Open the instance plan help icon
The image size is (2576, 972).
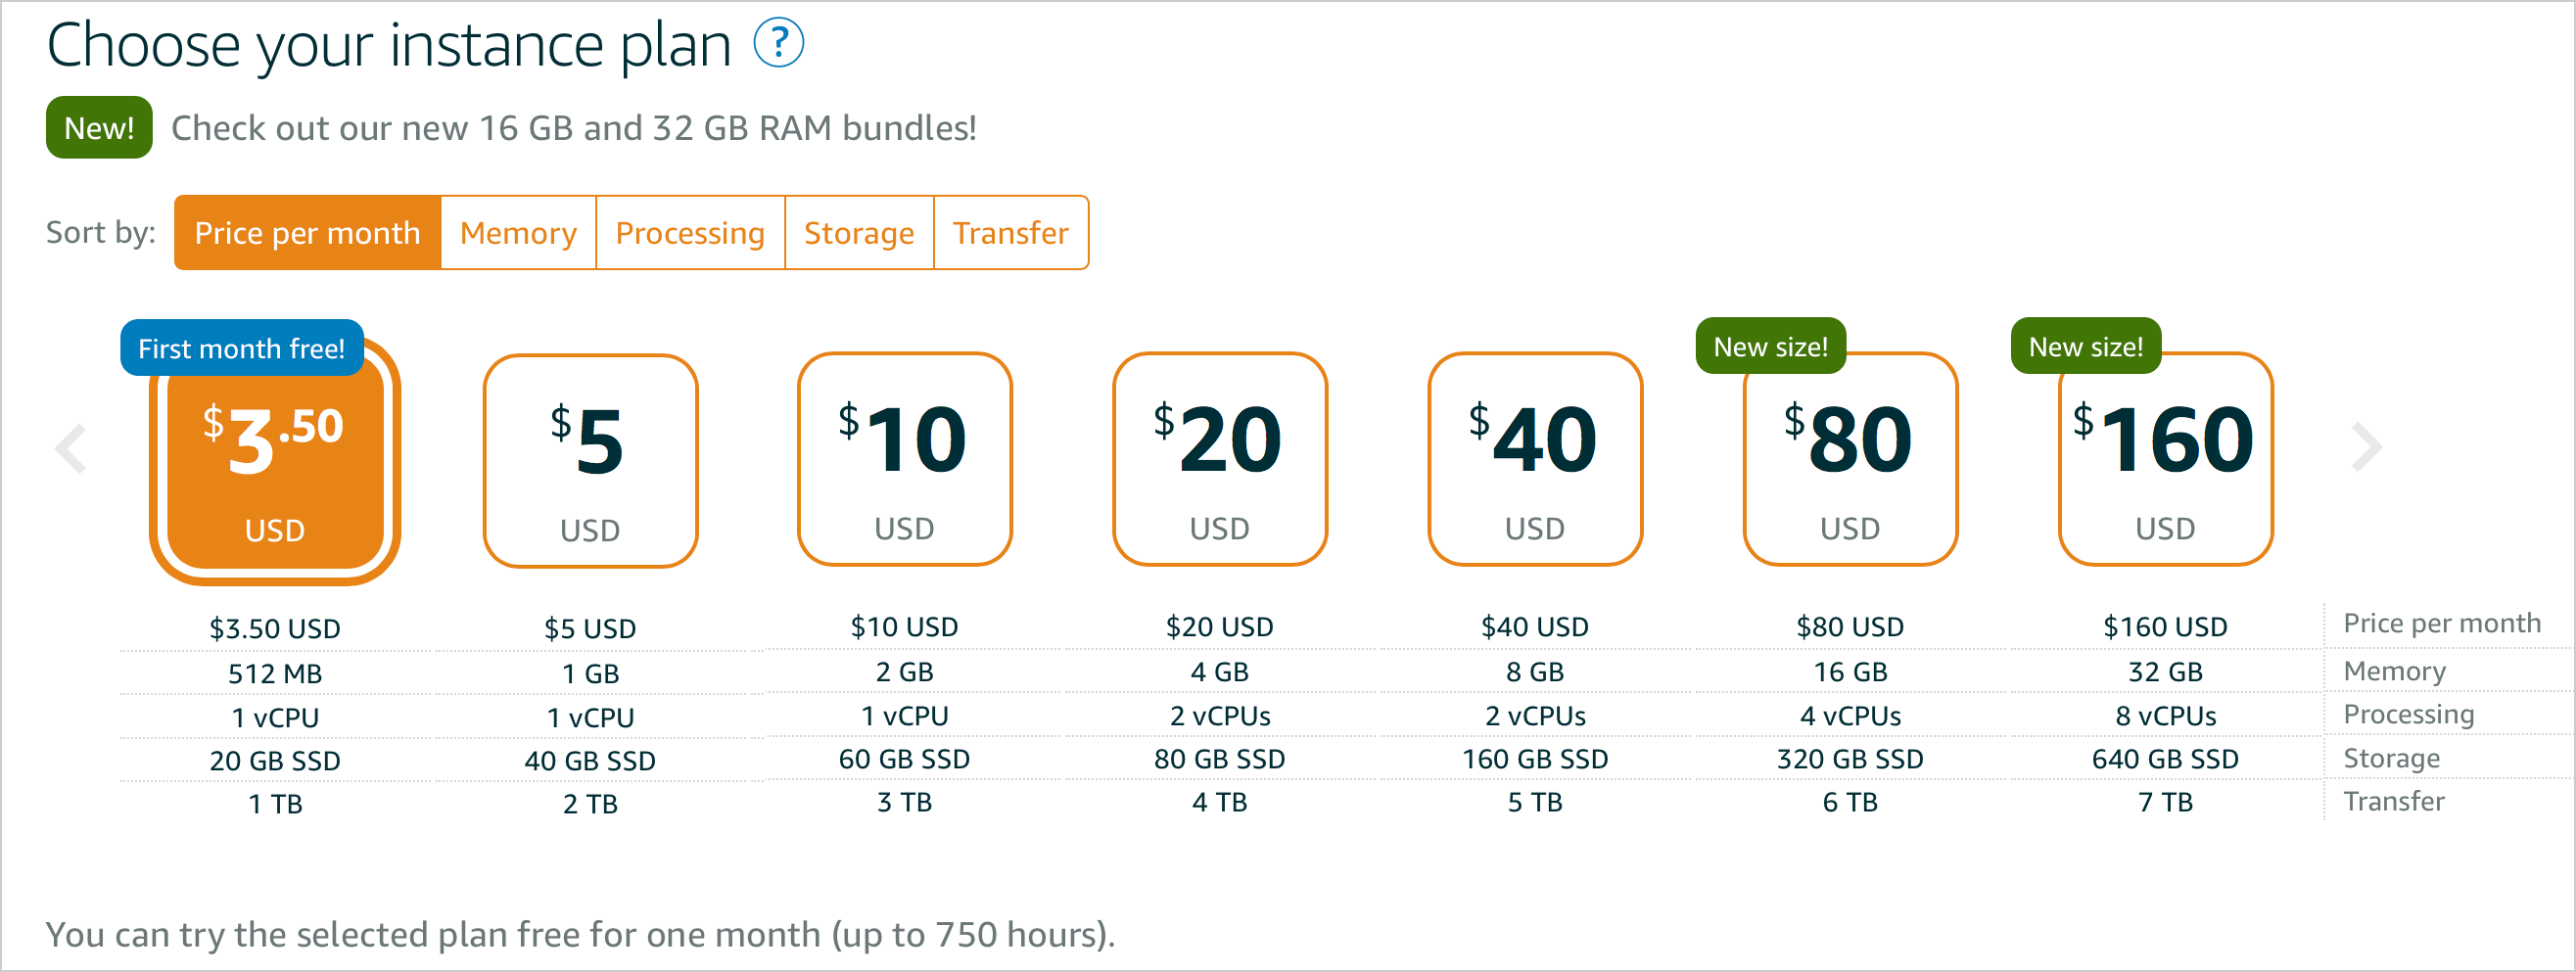pos(778,43)
